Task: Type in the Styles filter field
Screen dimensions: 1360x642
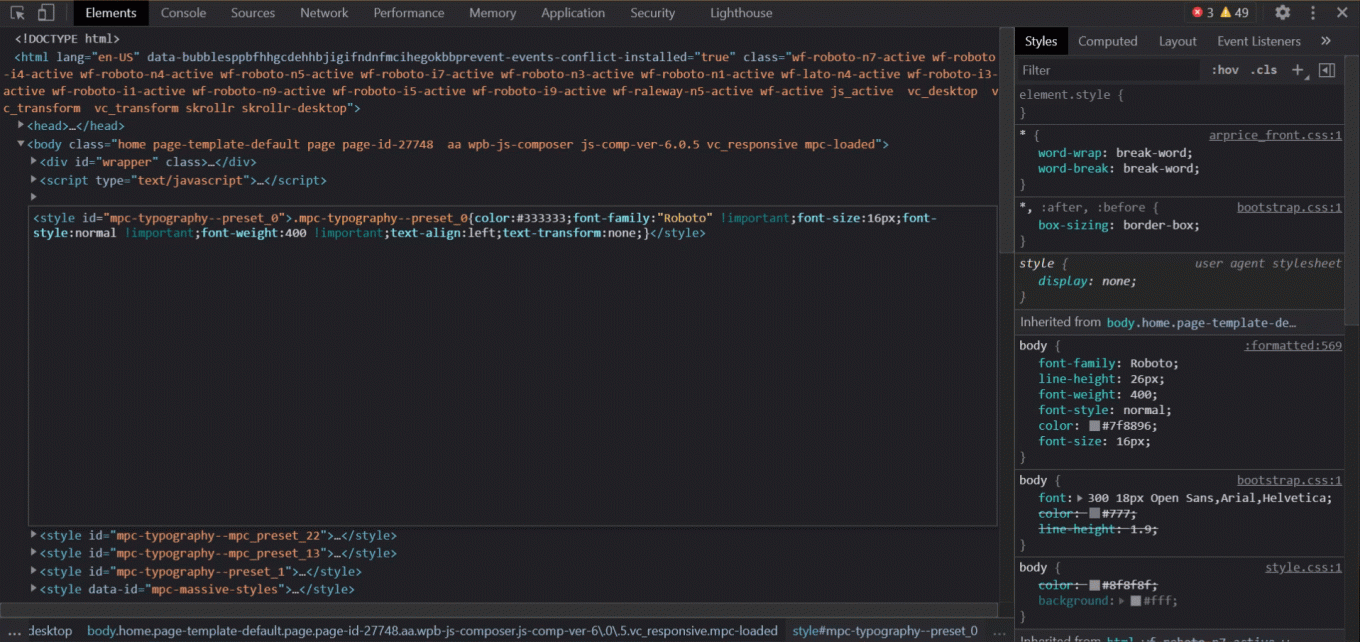Action: click(x=1105, y=69)
